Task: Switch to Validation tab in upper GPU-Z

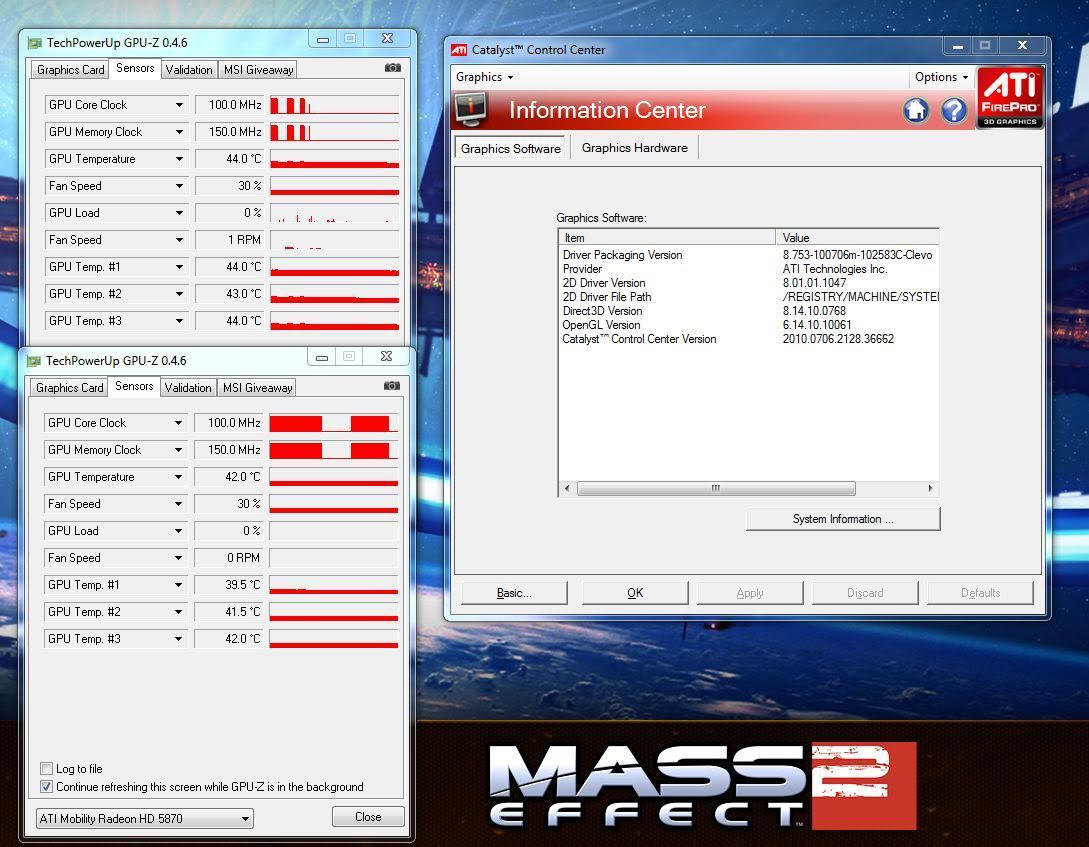Action: click(189, 69)
